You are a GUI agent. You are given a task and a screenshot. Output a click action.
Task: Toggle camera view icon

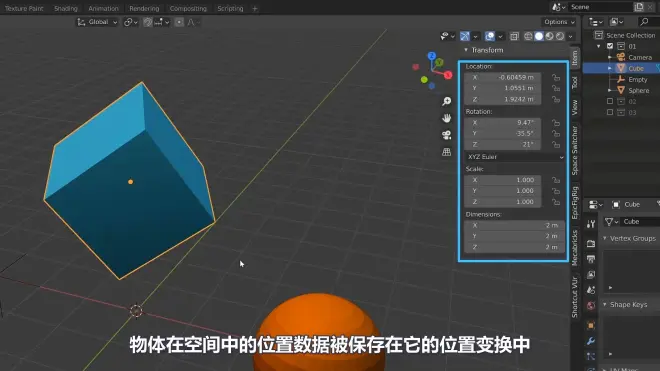447,135
